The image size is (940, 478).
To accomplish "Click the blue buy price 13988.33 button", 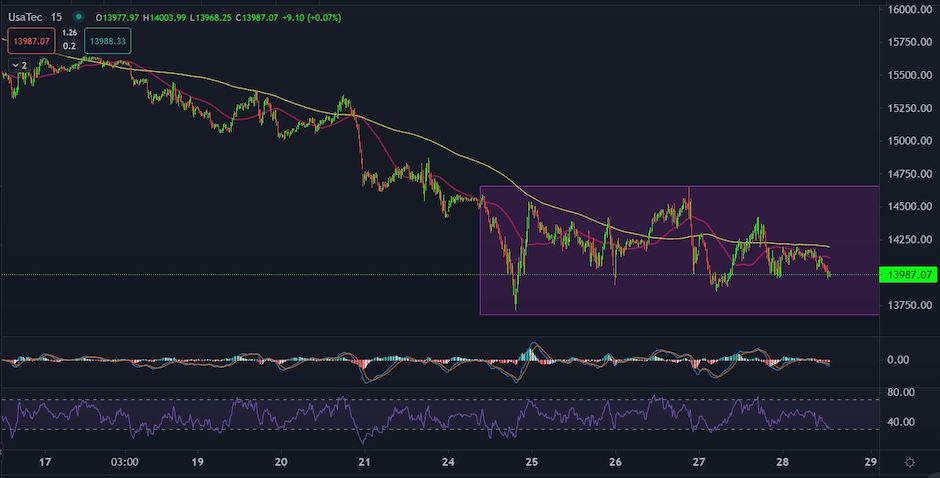I will click(x=108, y=41).
